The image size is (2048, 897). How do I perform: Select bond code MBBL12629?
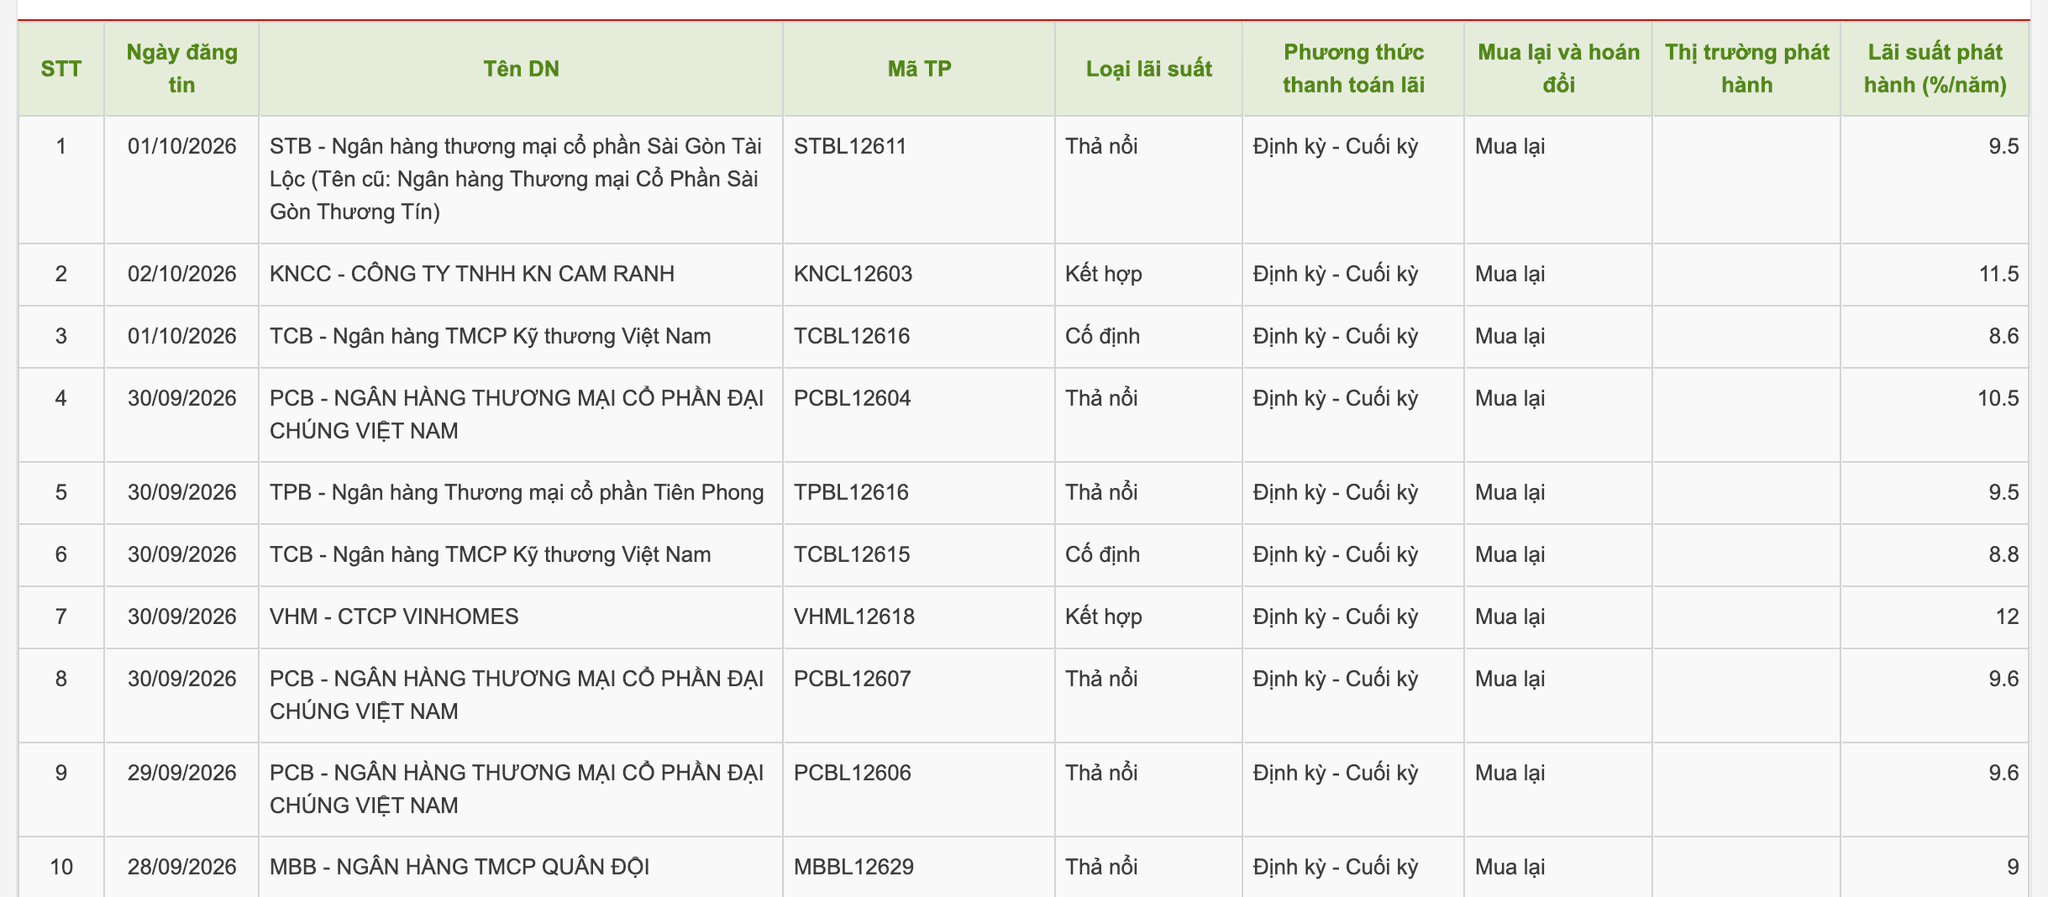click(854, 867)
